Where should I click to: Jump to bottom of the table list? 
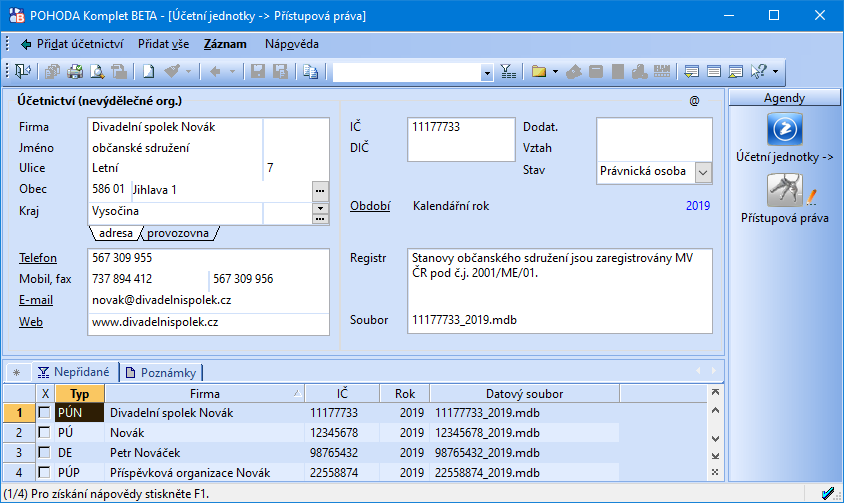coord(715,456)
